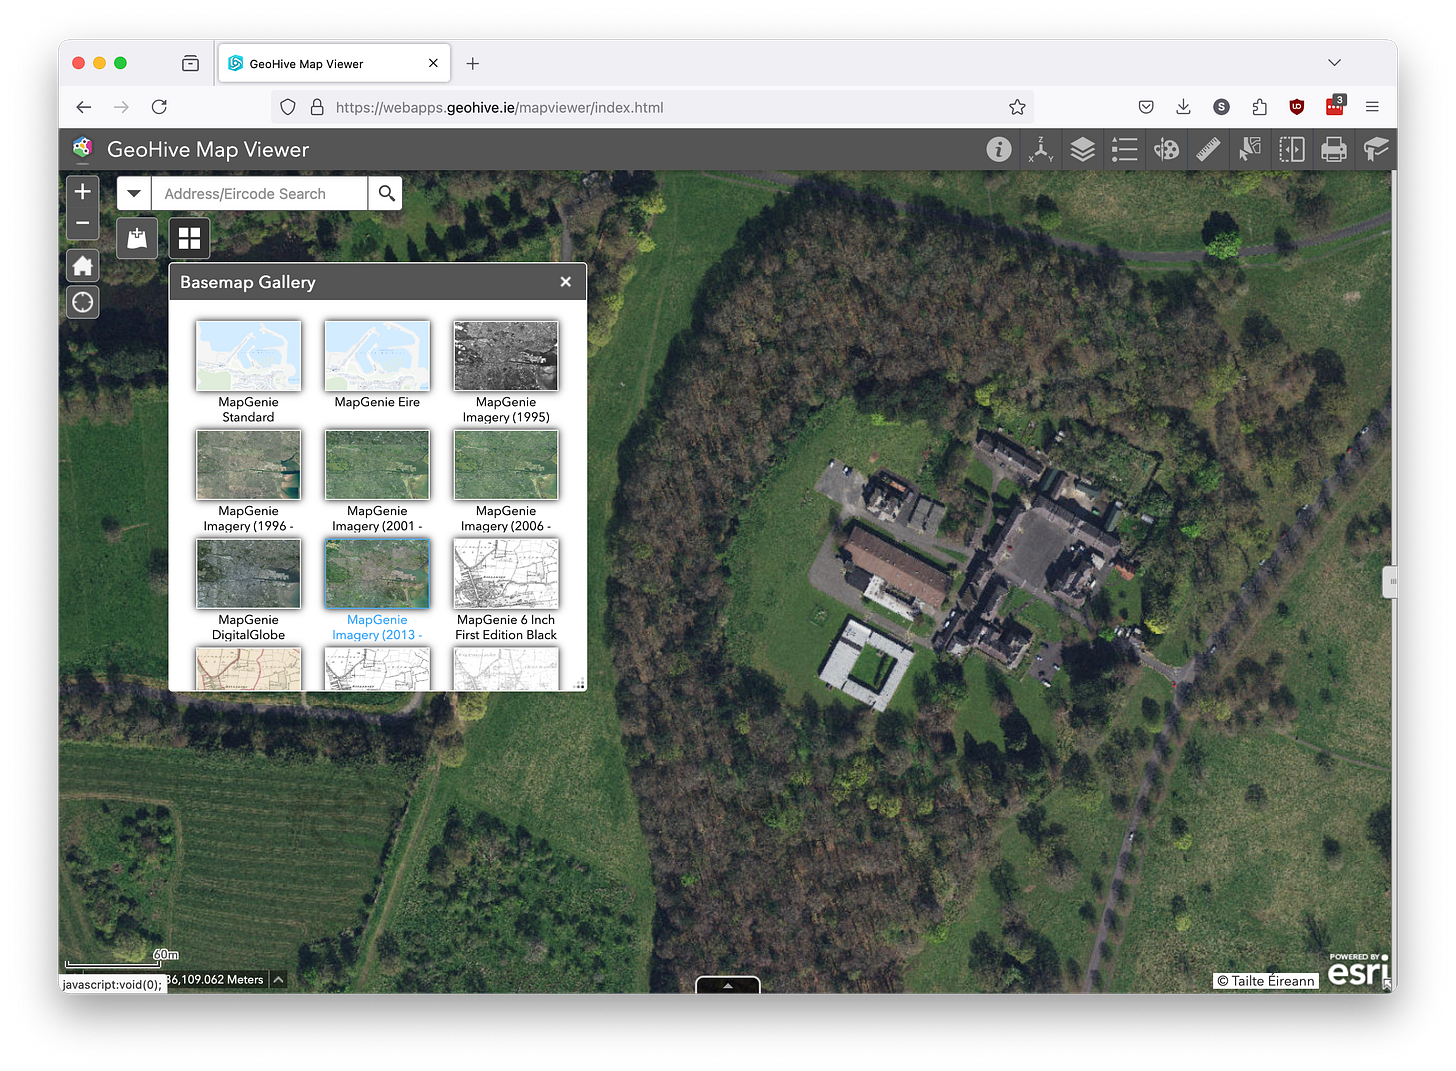Viewport: 1456px width, 1071px height.
Task: Bookmark this page with star
Action: pyautogui.click(x=1017, y=107)
